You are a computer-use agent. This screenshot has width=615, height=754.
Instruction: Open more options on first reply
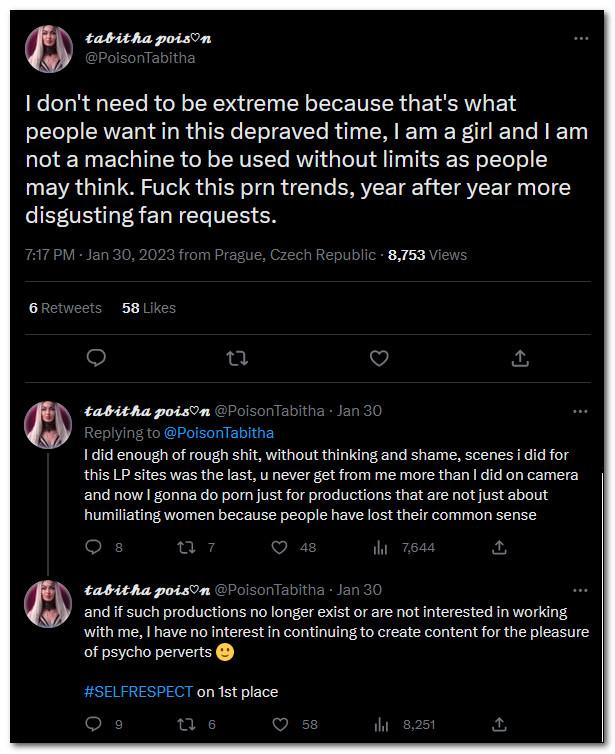(580, 411)
